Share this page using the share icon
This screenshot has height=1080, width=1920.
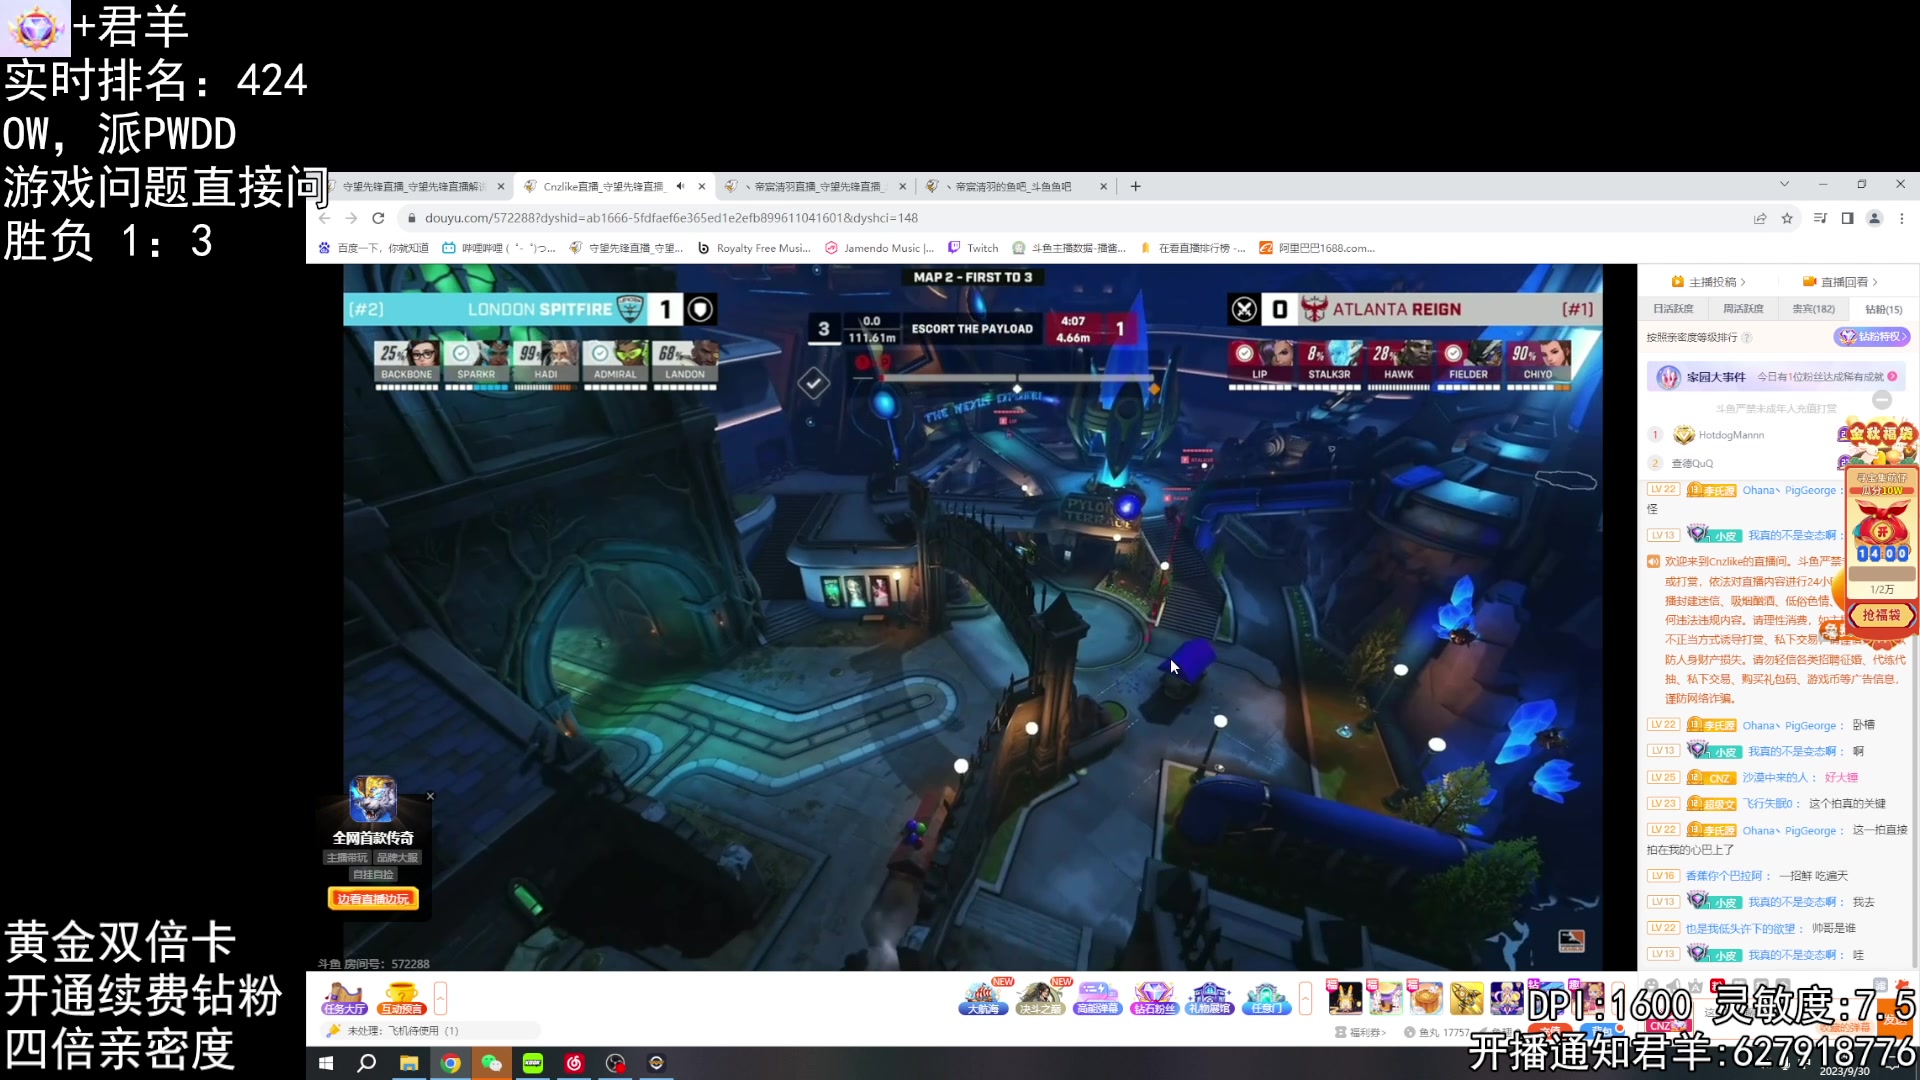(1760, 218)
